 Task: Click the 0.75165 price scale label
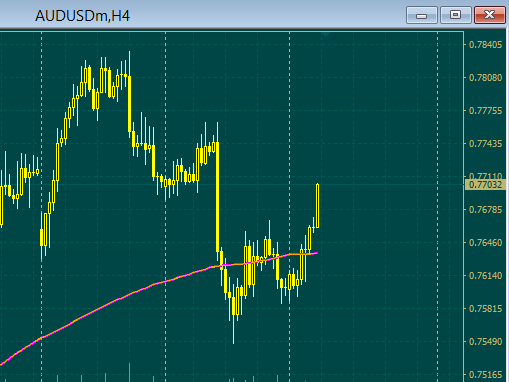click(485, 375)
